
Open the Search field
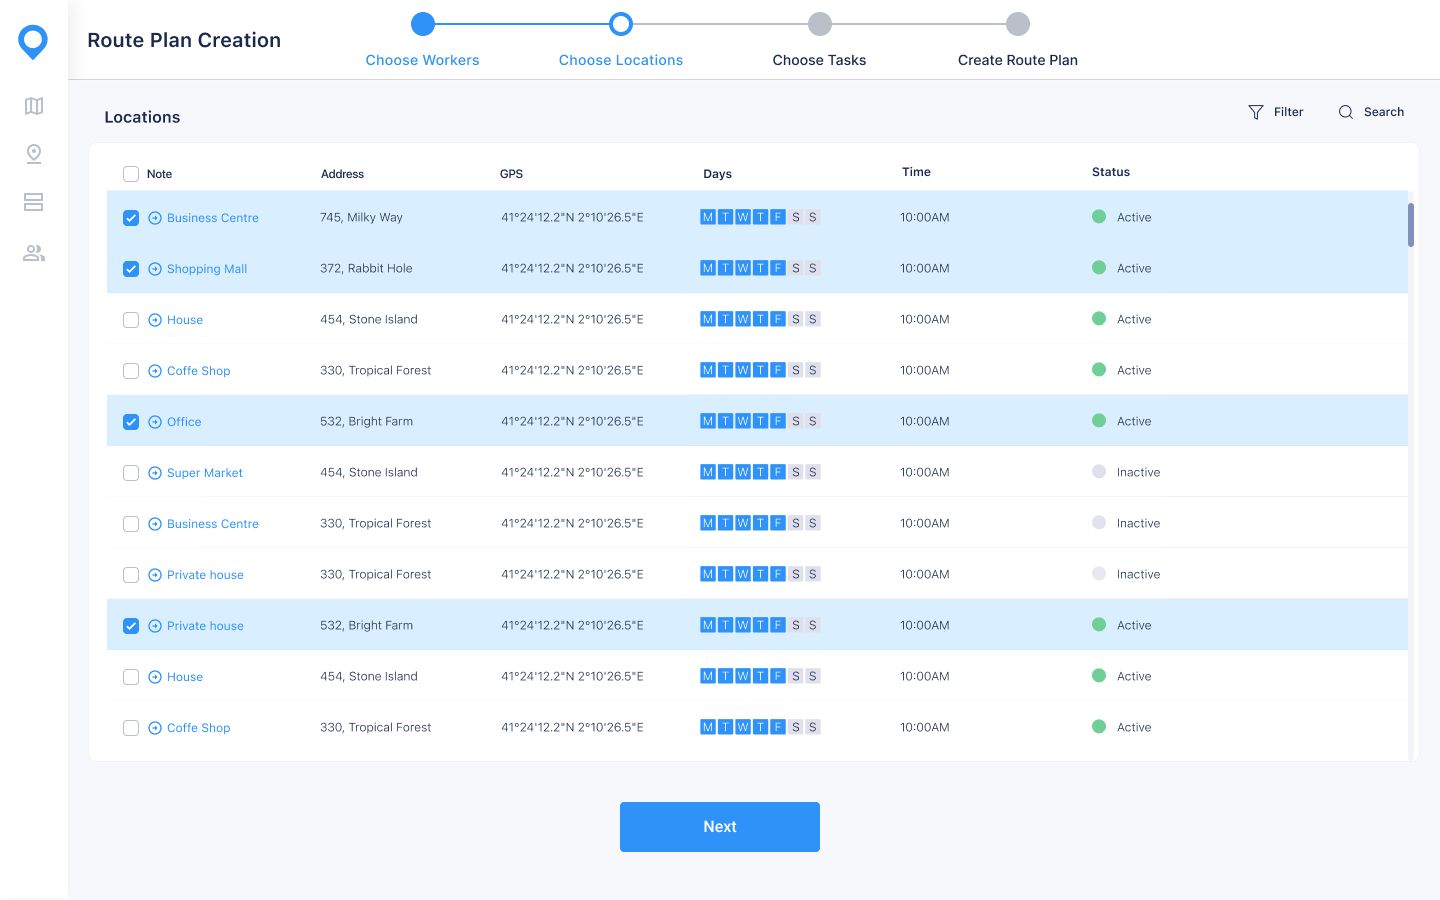pos(1371,112)
